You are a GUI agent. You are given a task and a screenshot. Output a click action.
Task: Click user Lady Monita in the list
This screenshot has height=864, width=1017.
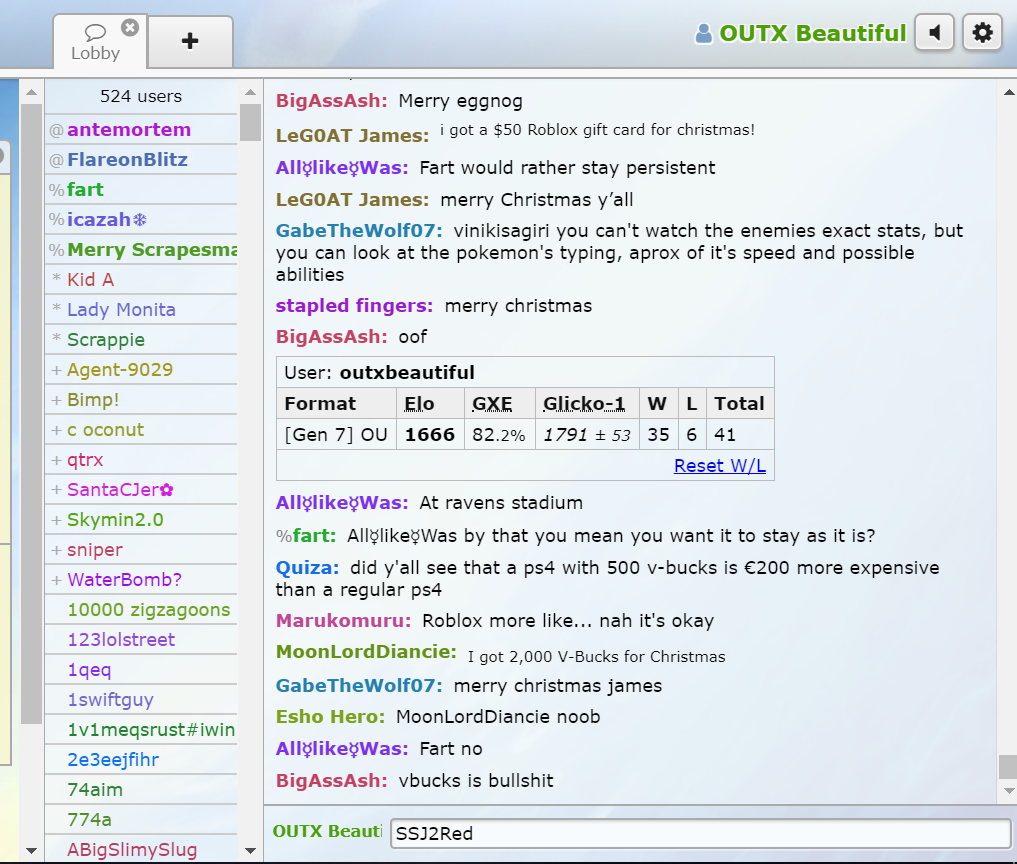tap(141, 309)
